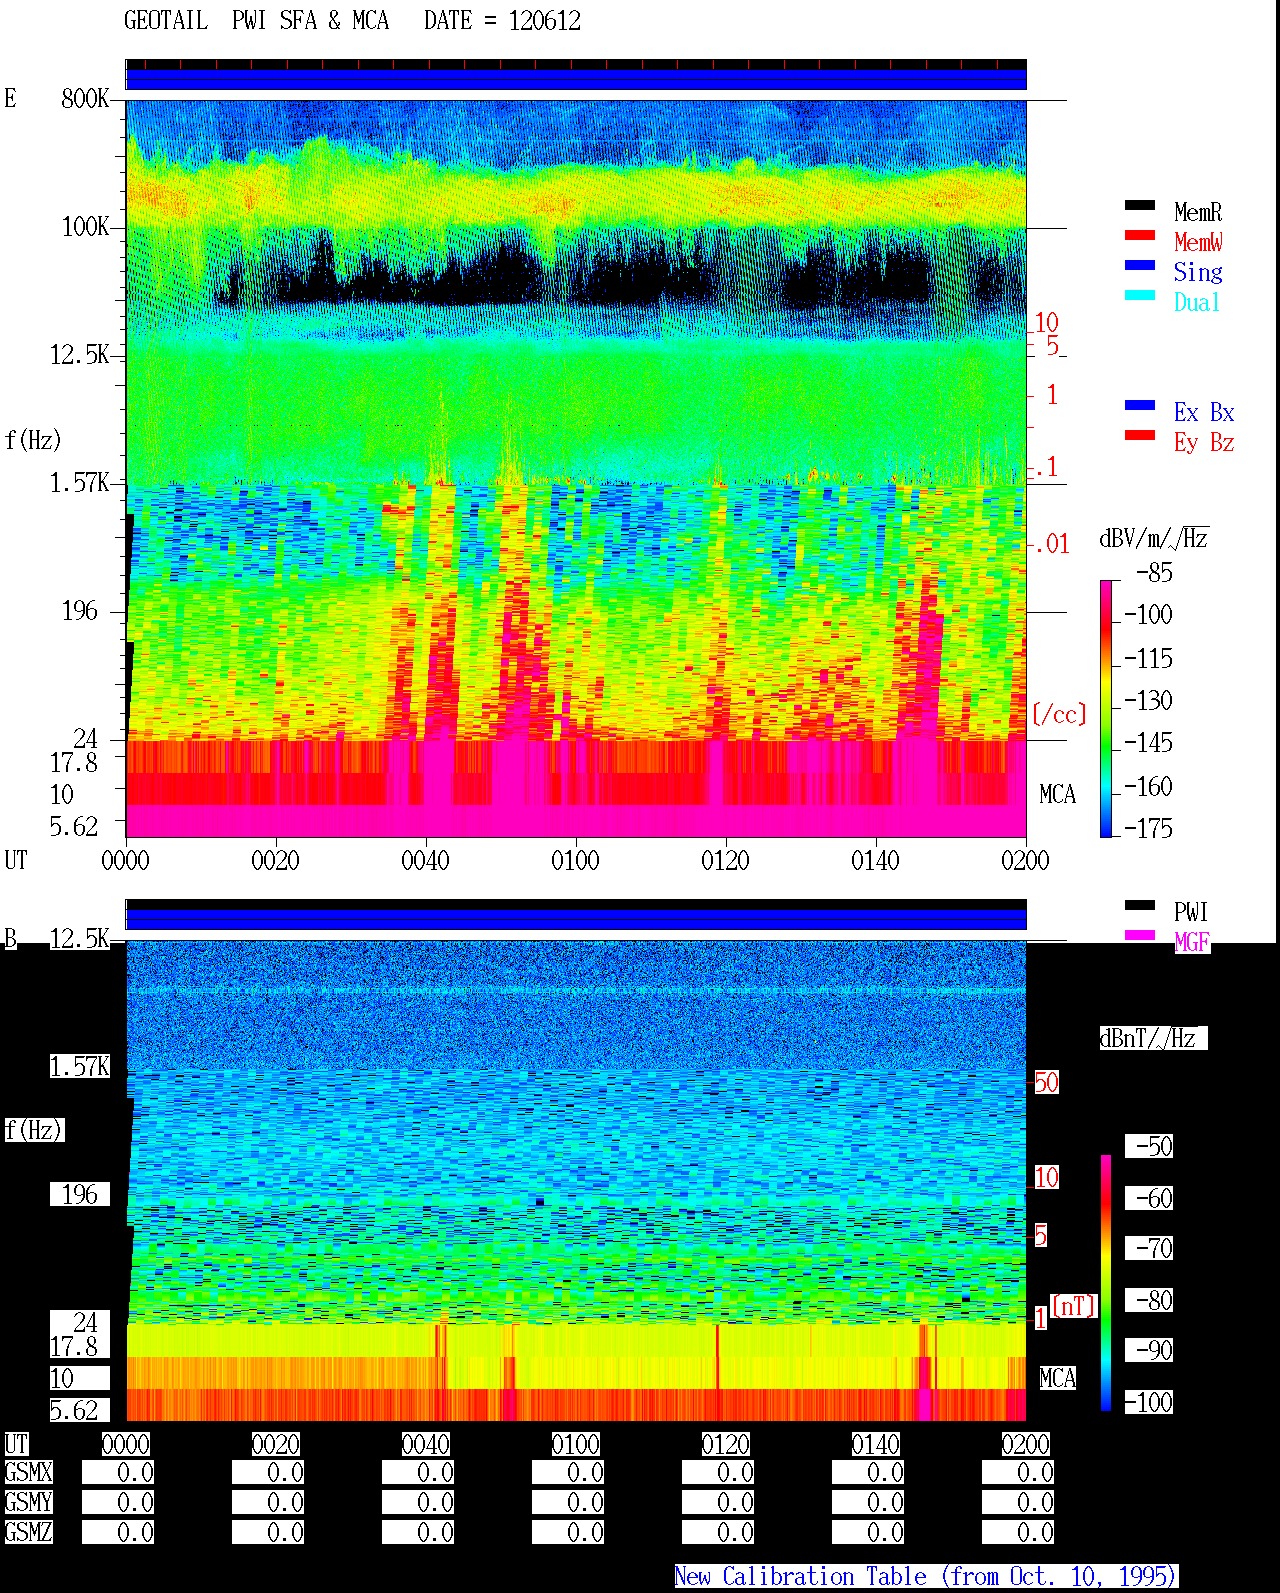Click the cyan Dual legend swatch
Viewport: 1280px width, 1593px height.
point(1140,296)
